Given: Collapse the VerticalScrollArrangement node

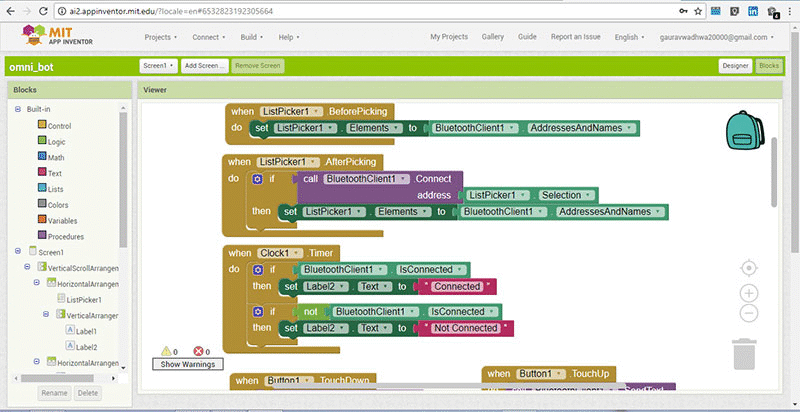Looking at the screenshot, I should click(x=28, y=267).
